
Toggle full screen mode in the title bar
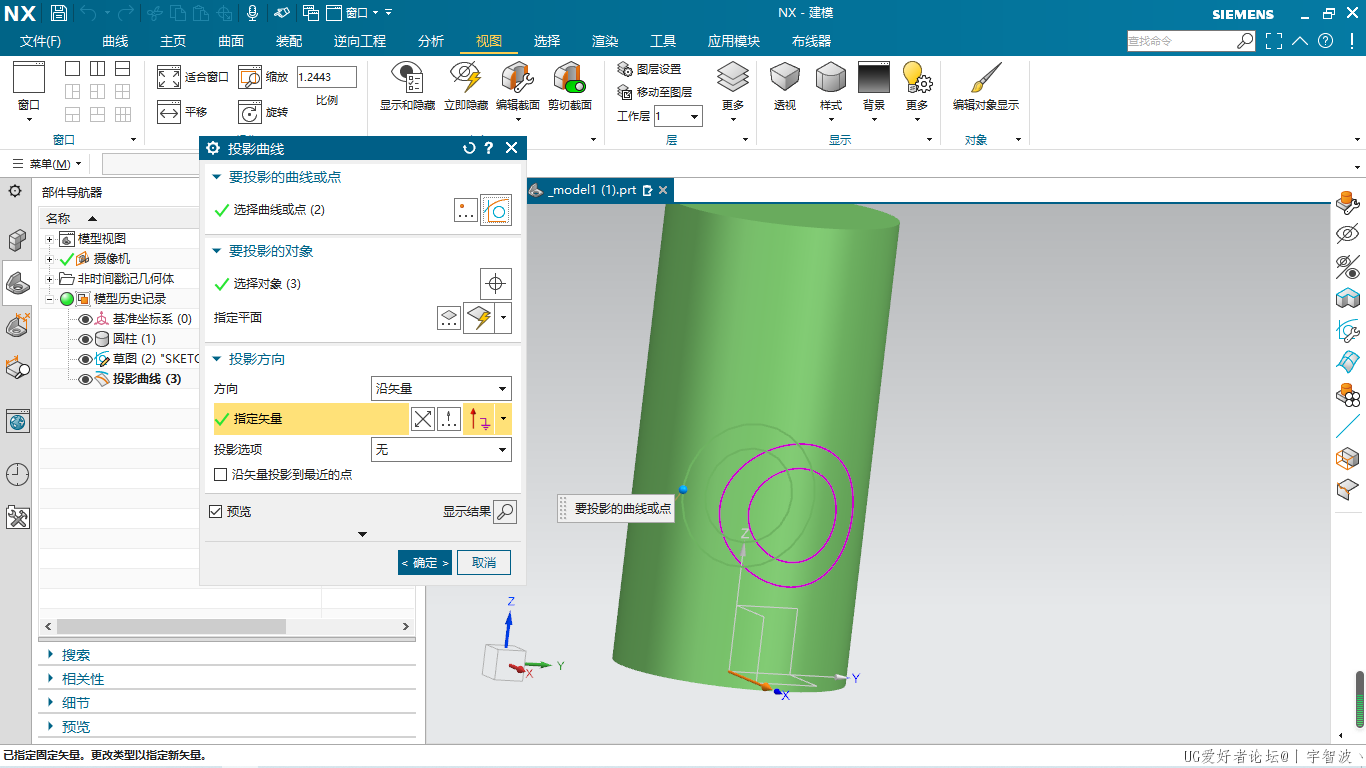click(1273, 41)
